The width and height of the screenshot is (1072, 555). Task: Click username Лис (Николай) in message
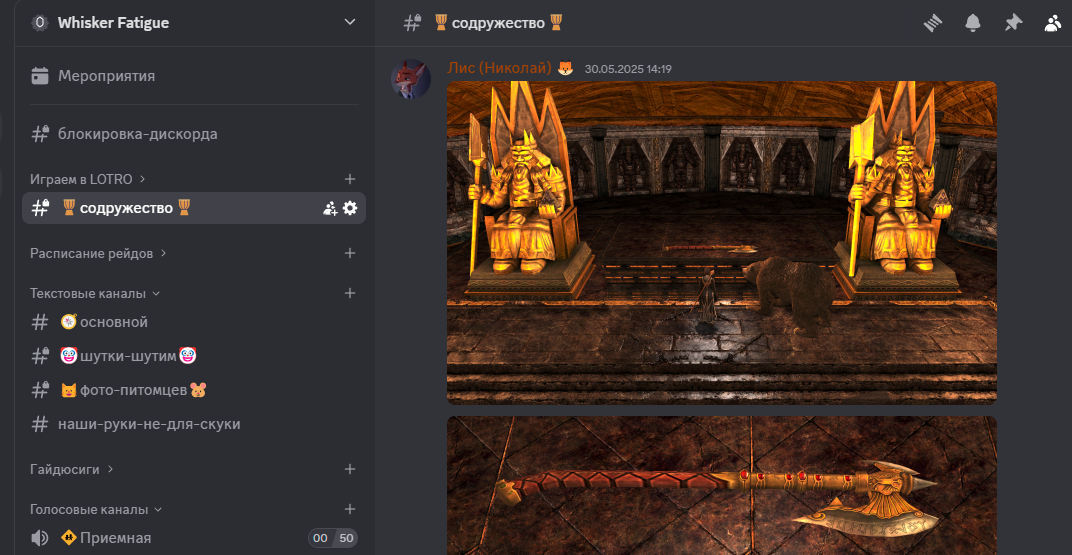tap(498, 68)
